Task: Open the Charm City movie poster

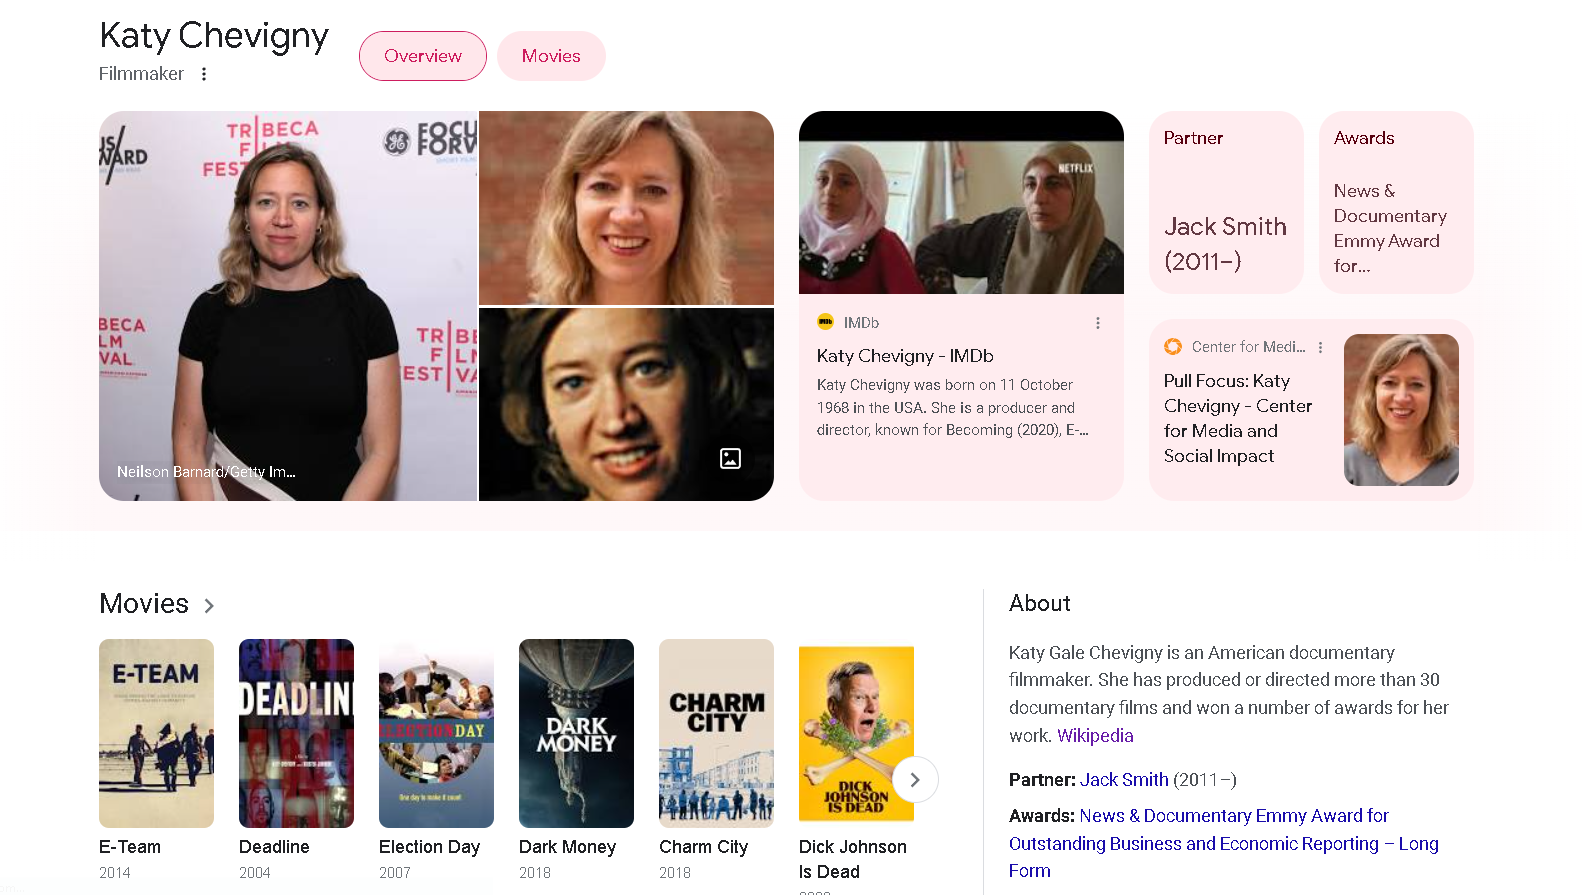Action: coord(716,733)
